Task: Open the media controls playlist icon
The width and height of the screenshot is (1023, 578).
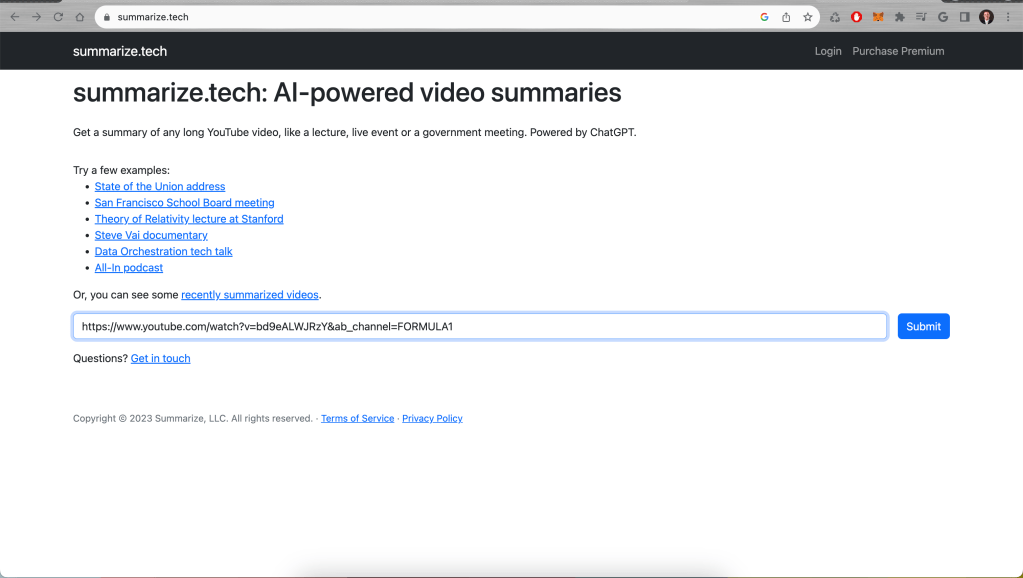Action: pos(921,17)
